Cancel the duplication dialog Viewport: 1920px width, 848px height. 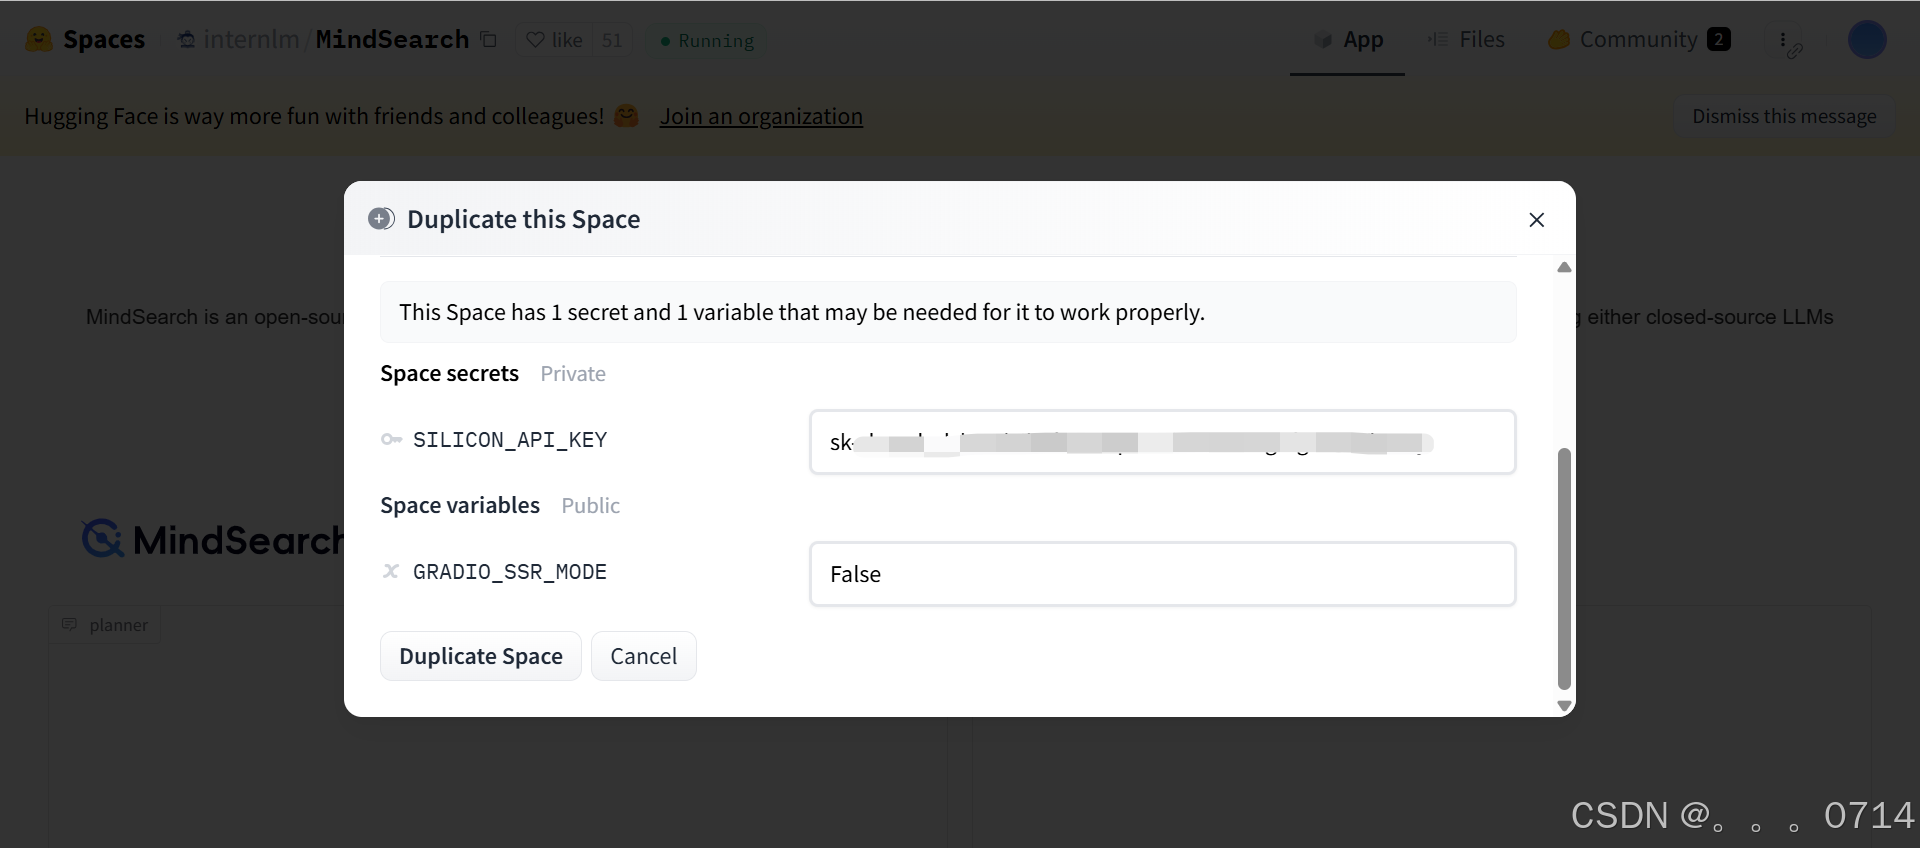(644, 656)
